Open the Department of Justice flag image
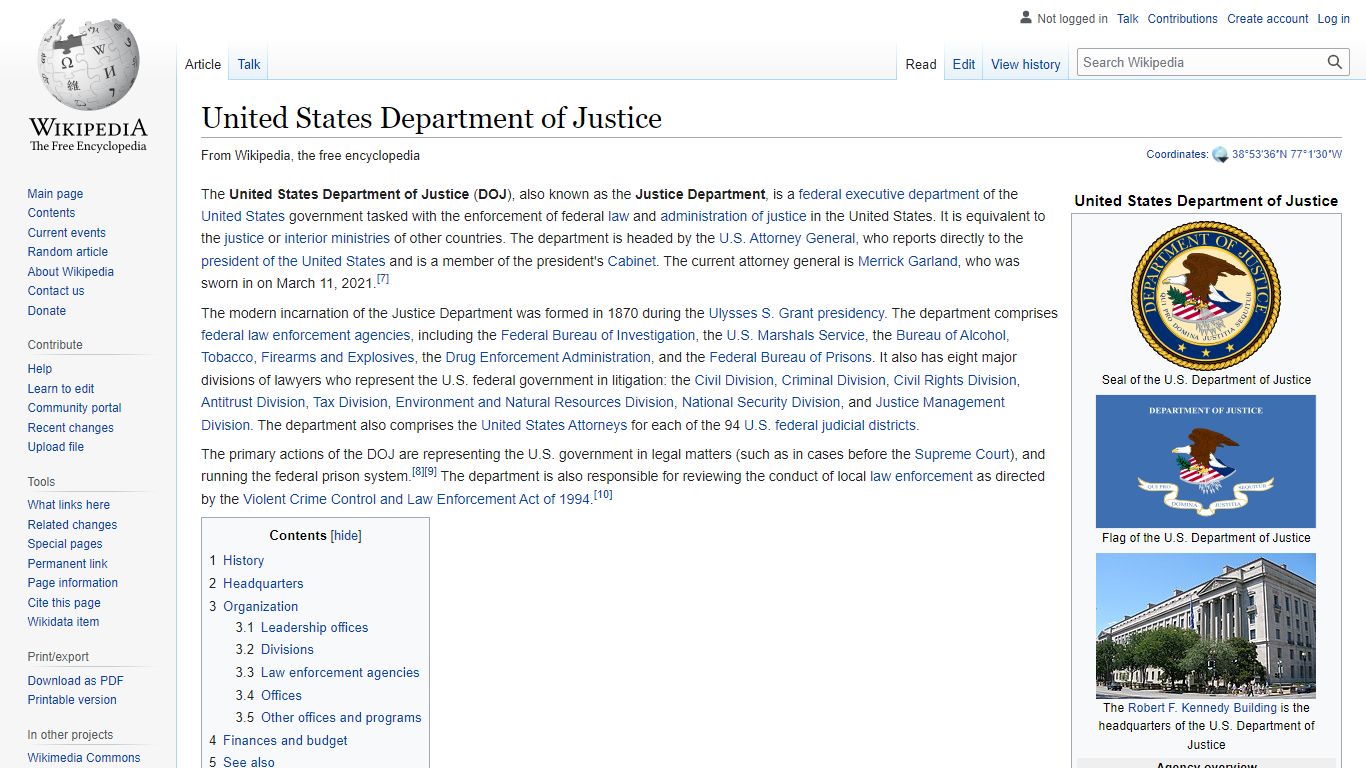Viewport: 1366px width, 768px height. point(1206,462)
